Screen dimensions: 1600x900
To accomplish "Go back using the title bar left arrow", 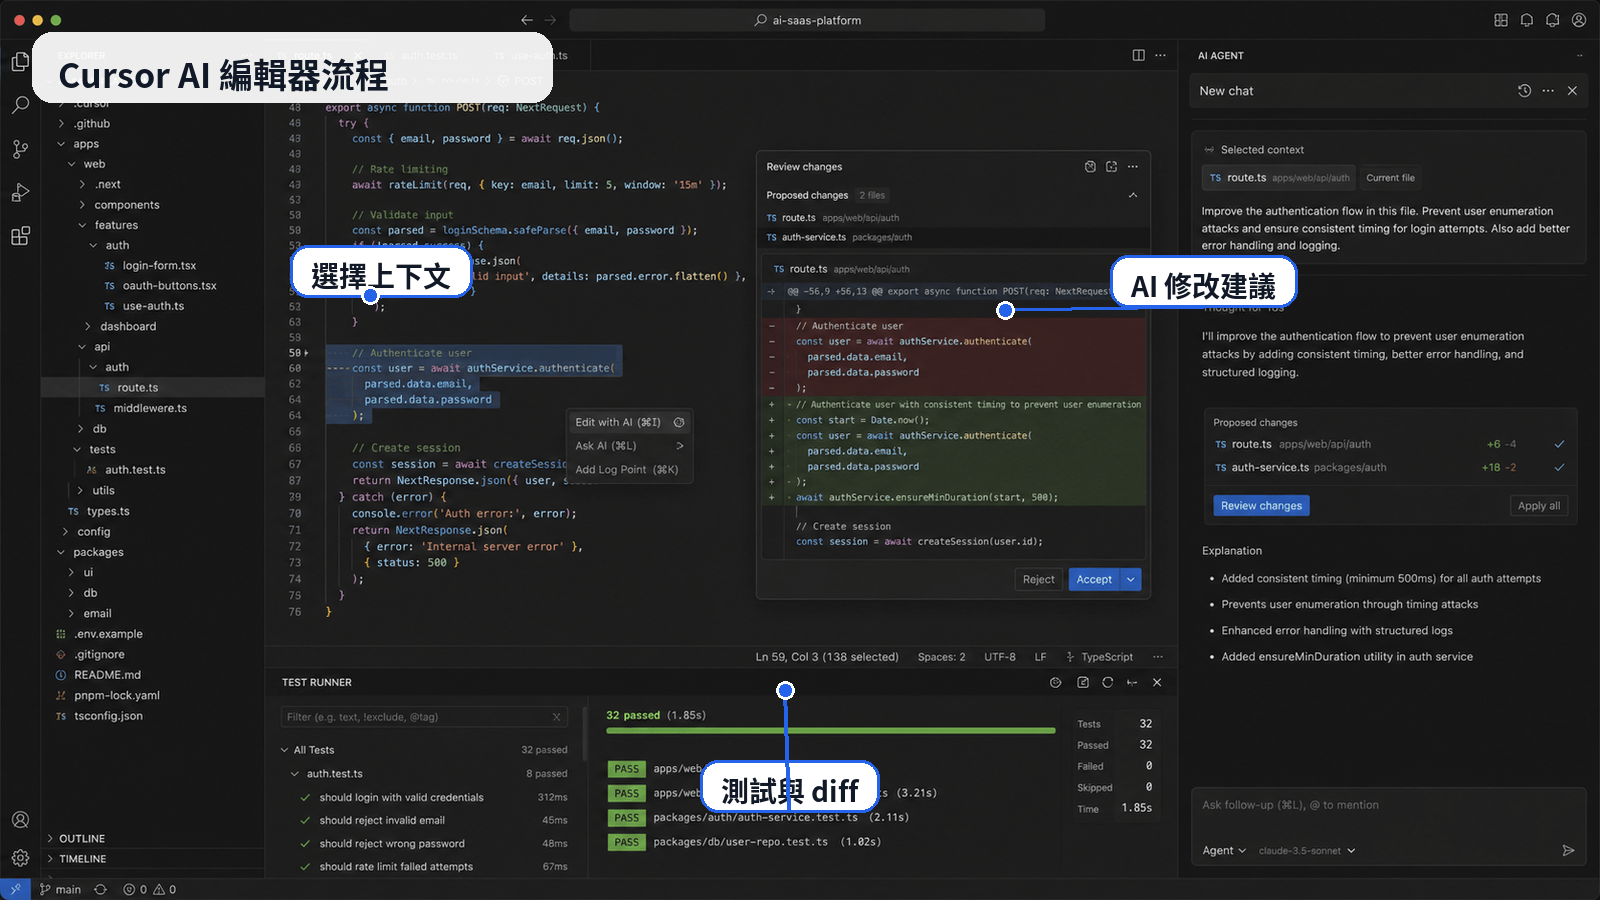I will coord(527,20).
